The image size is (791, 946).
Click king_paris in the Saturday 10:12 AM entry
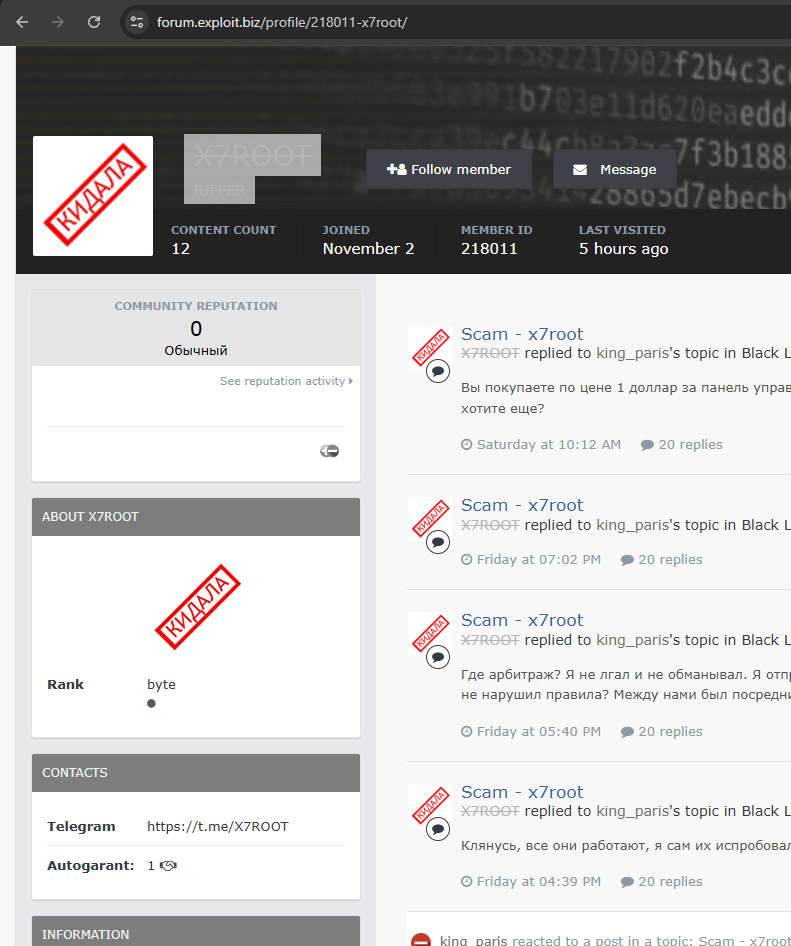click(632, 354)
